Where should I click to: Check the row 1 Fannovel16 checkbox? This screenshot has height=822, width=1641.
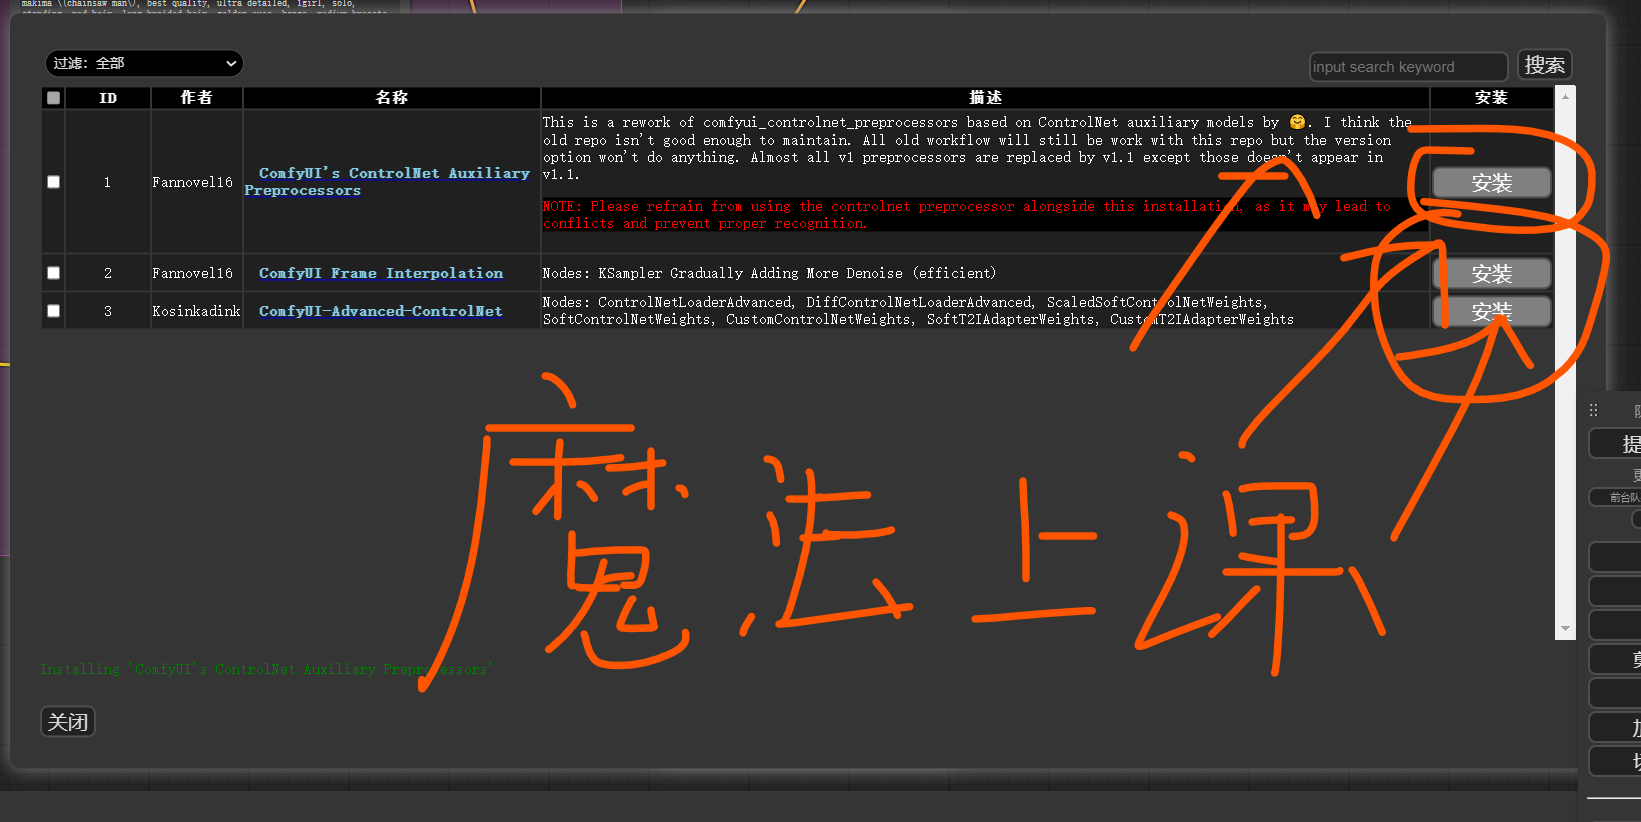(x=54, y=182)
